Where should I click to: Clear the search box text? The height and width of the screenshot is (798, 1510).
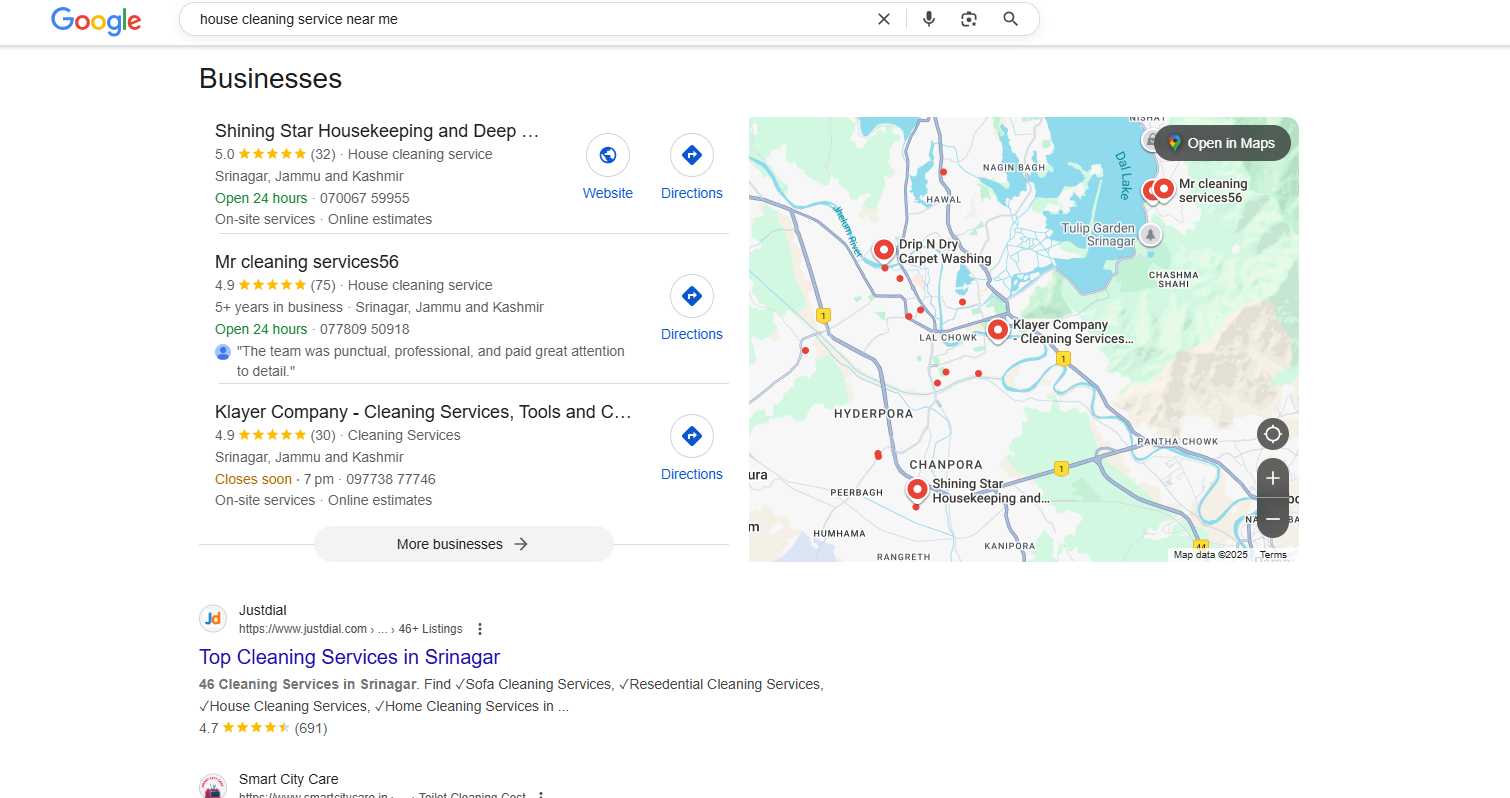(x=883, y=19)
